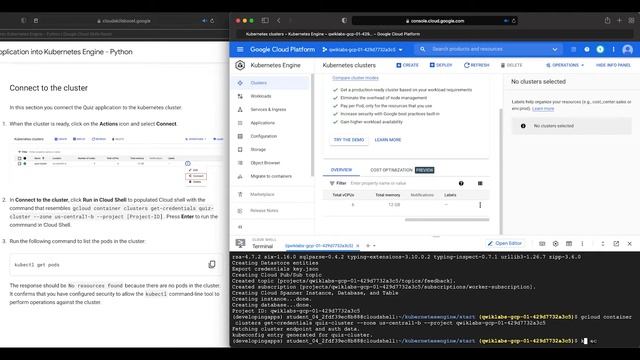
Task: Open the user account avatar
Action: tap(628, 49)
